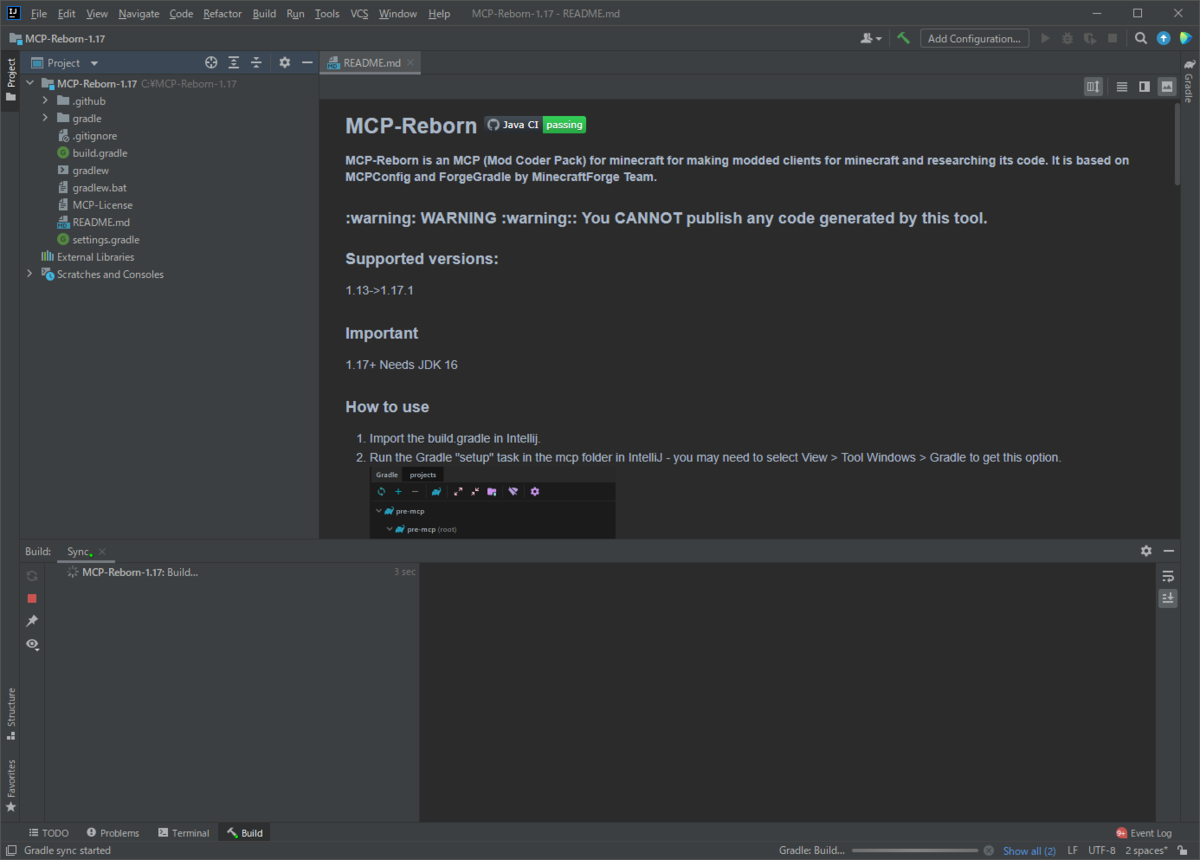This screenshot has height=860, width=1200.
Task: Click Build panel settings gear icon
Action: pos(1146,551)
